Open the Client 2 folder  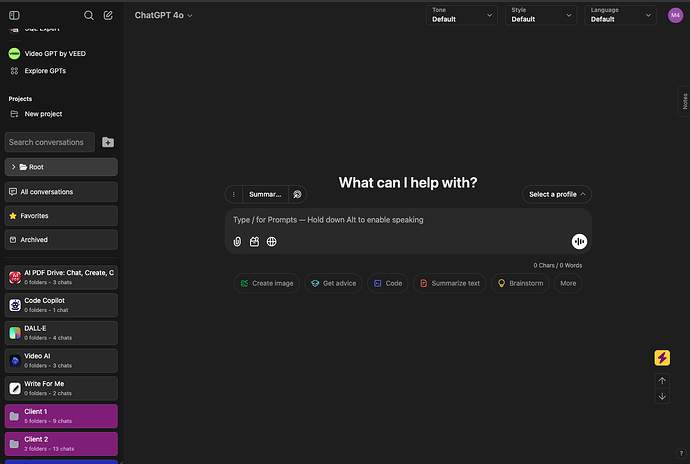click(61, 443)
